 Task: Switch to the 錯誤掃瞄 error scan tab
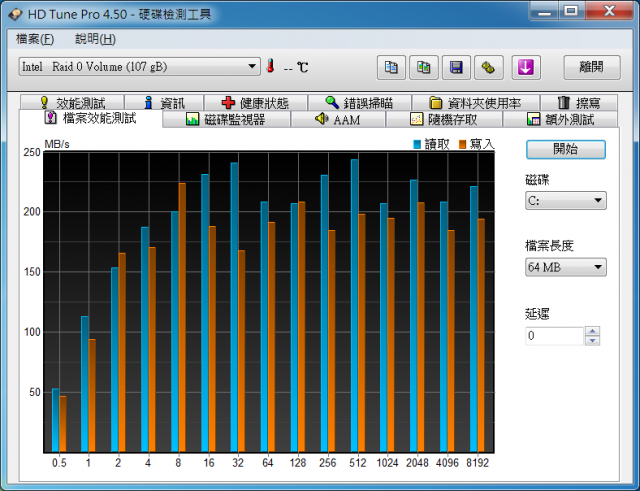[x=360, y=102]
